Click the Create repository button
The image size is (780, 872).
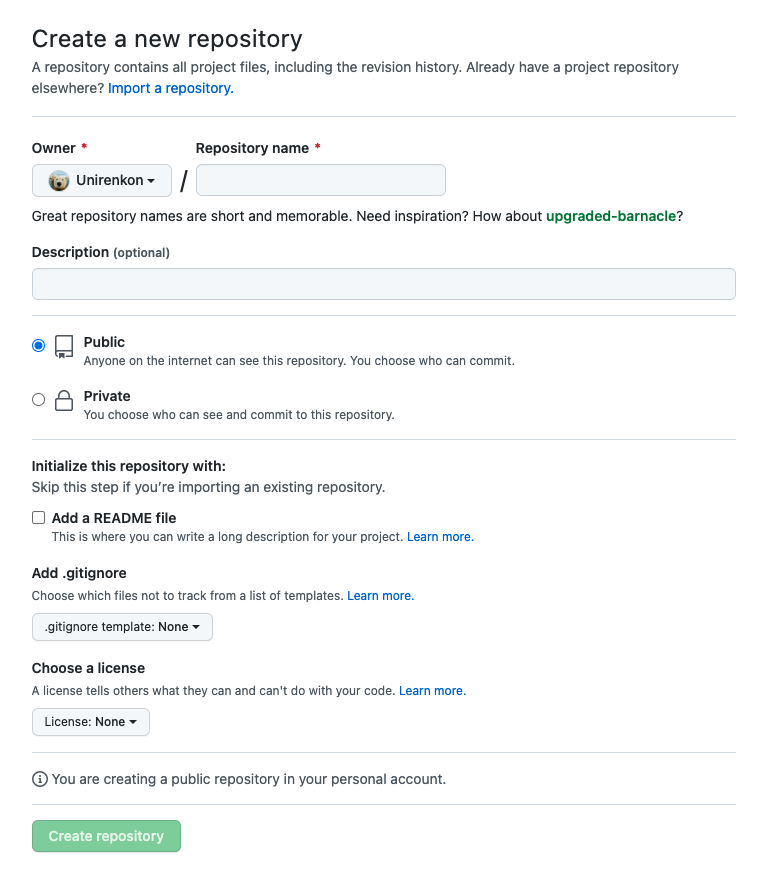pyautogui.click(x=106, y=836)
